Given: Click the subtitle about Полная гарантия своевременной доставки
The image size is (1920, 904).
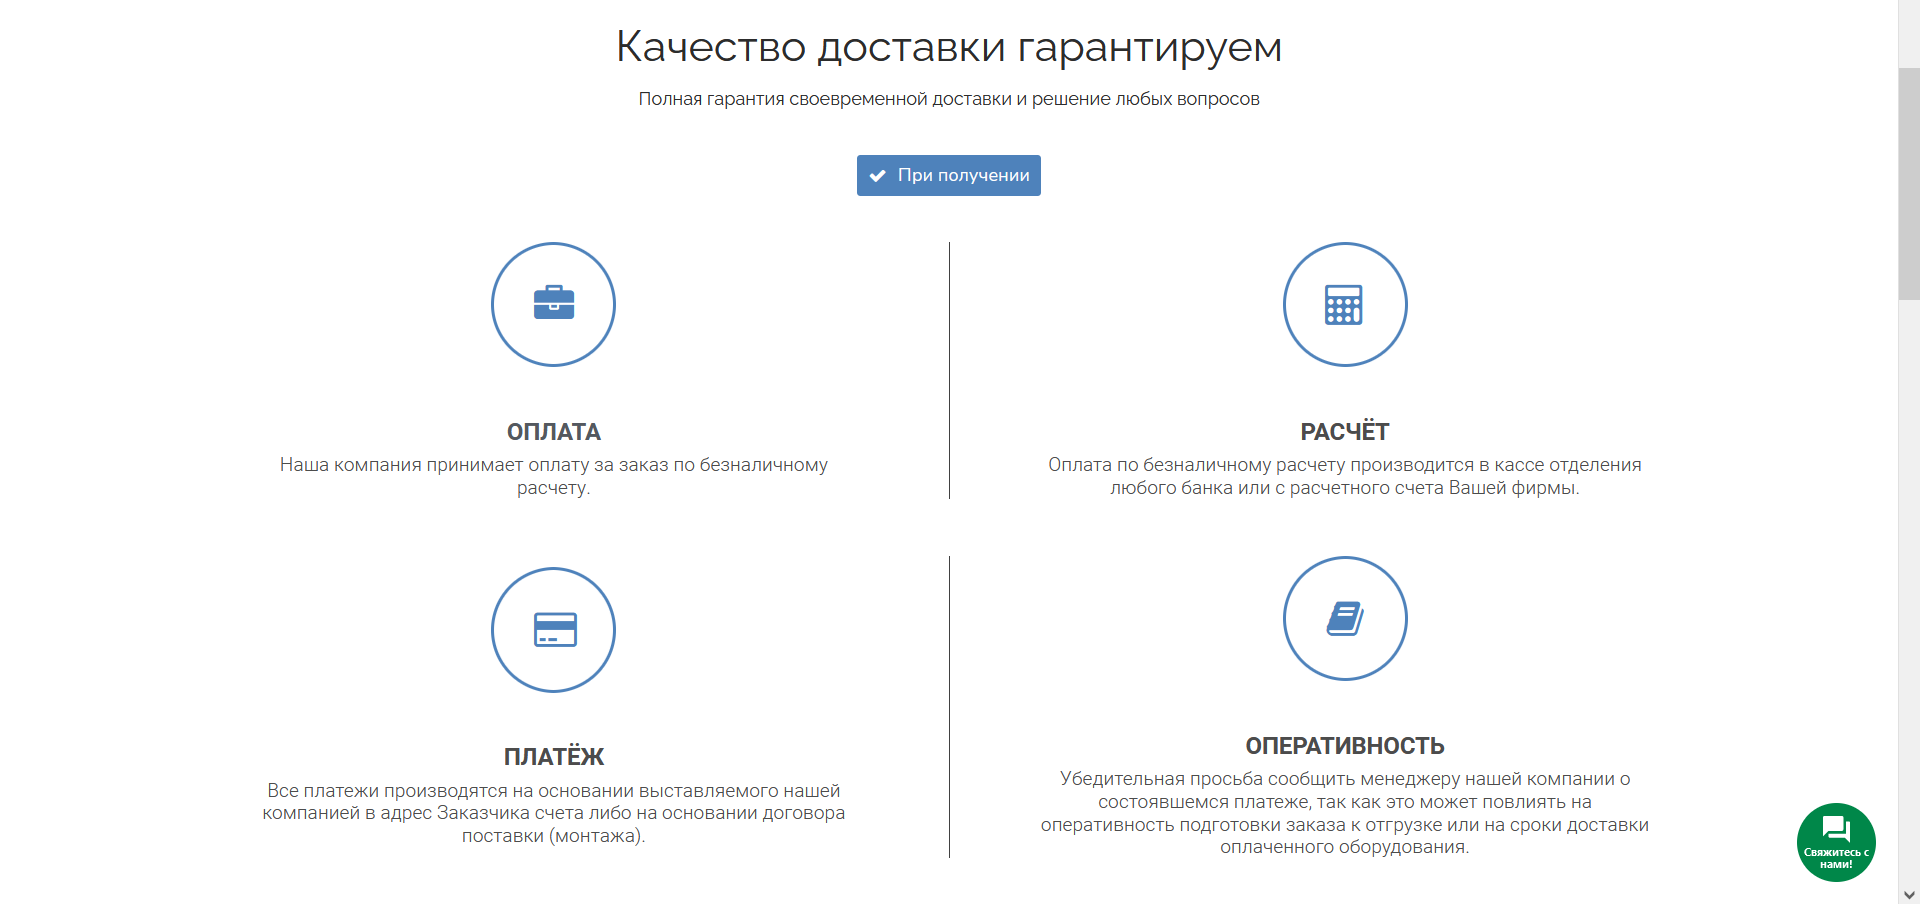Looking at the screenshot, I should [948, 99].
